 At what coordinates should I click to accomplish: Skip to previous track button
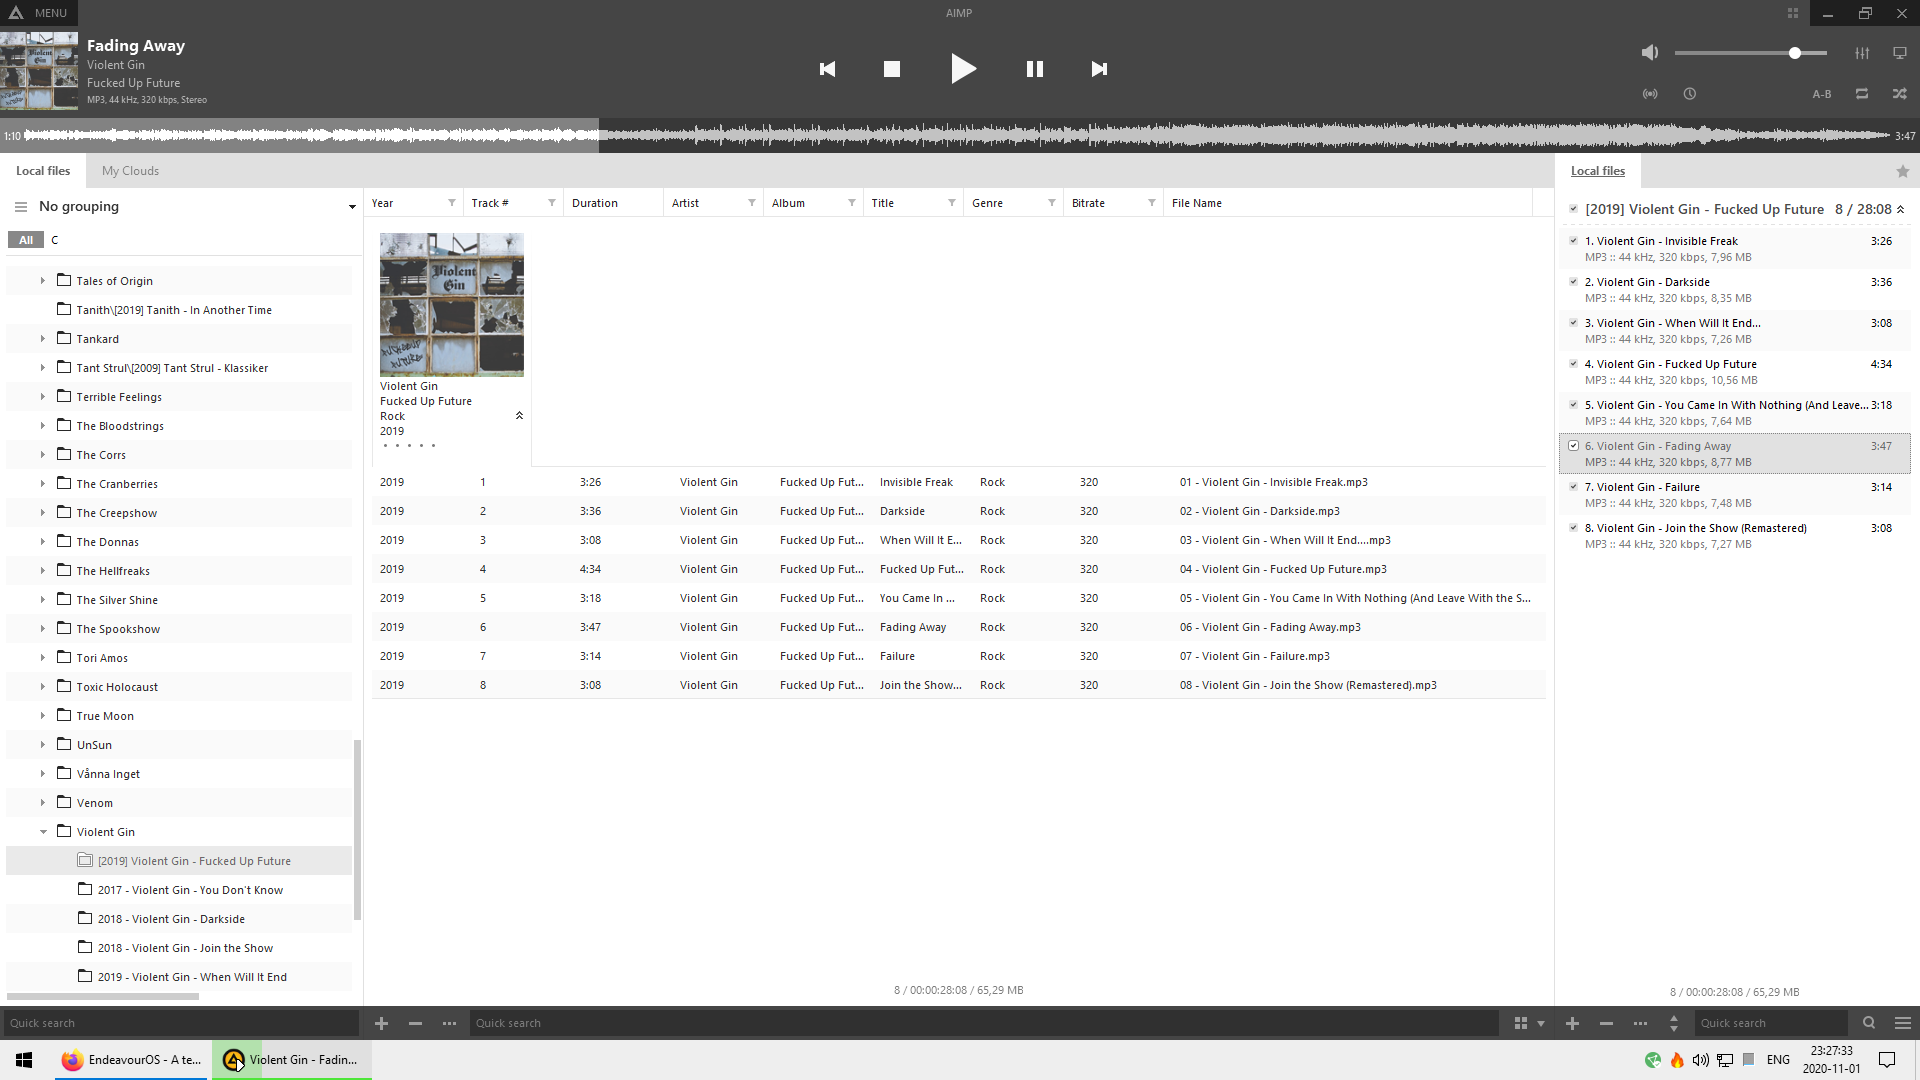tap(827, 69)
